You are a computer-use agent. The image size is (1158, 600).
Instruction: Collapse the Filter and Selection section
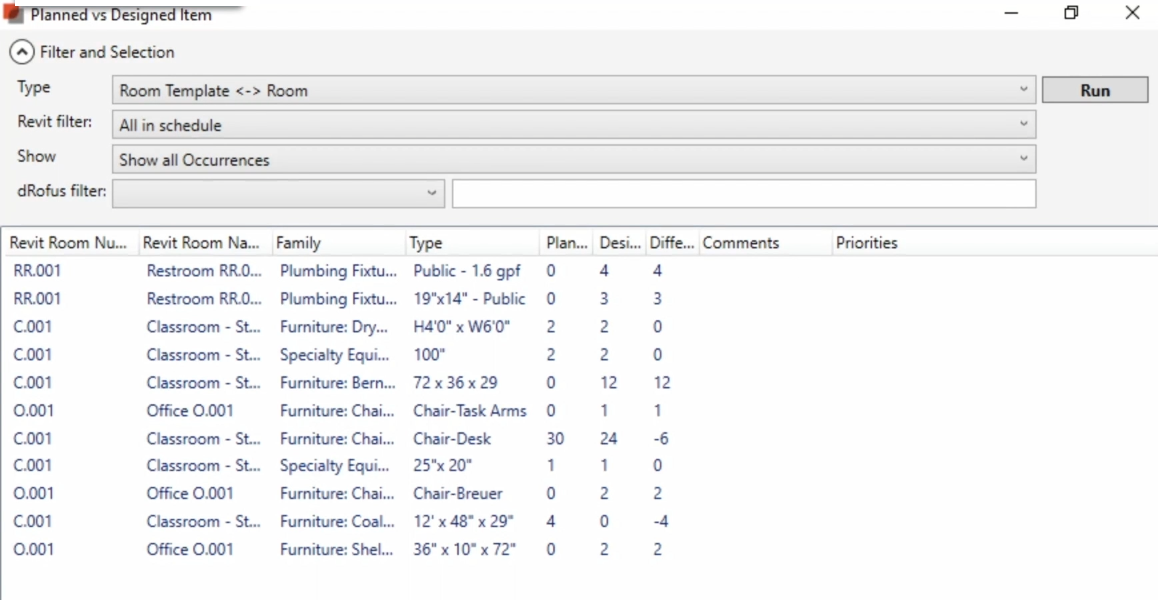(19, 52)
